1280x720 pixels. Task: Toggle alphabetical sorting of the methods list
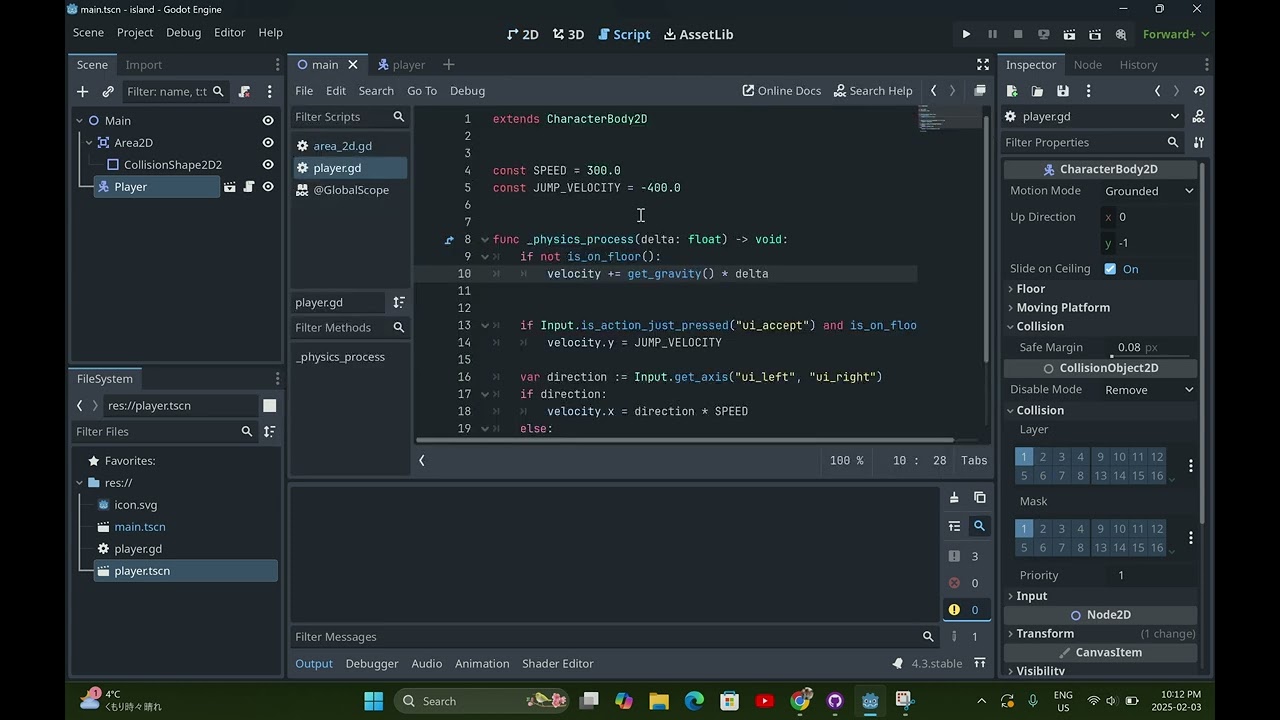pyautogui.click(x=399, y=302)
